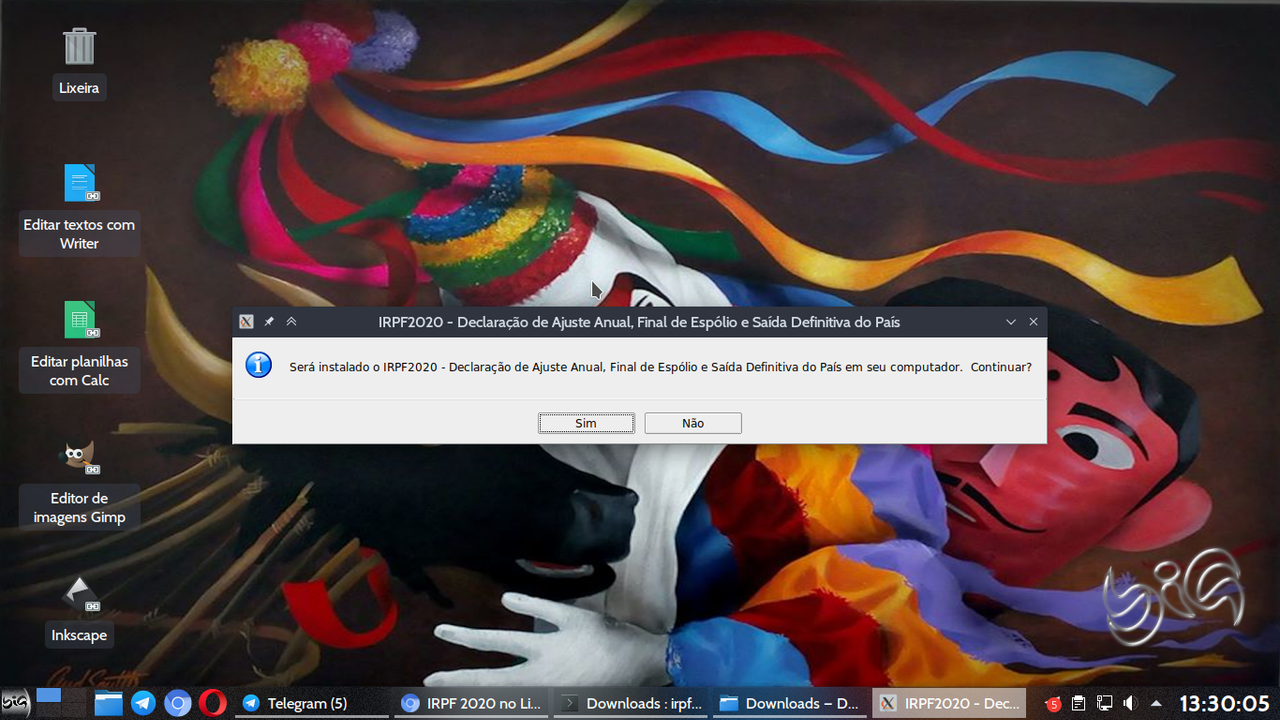Click the blue information icon in dialog
Screen dimensions: 1280x720
[x=259, y=365]
